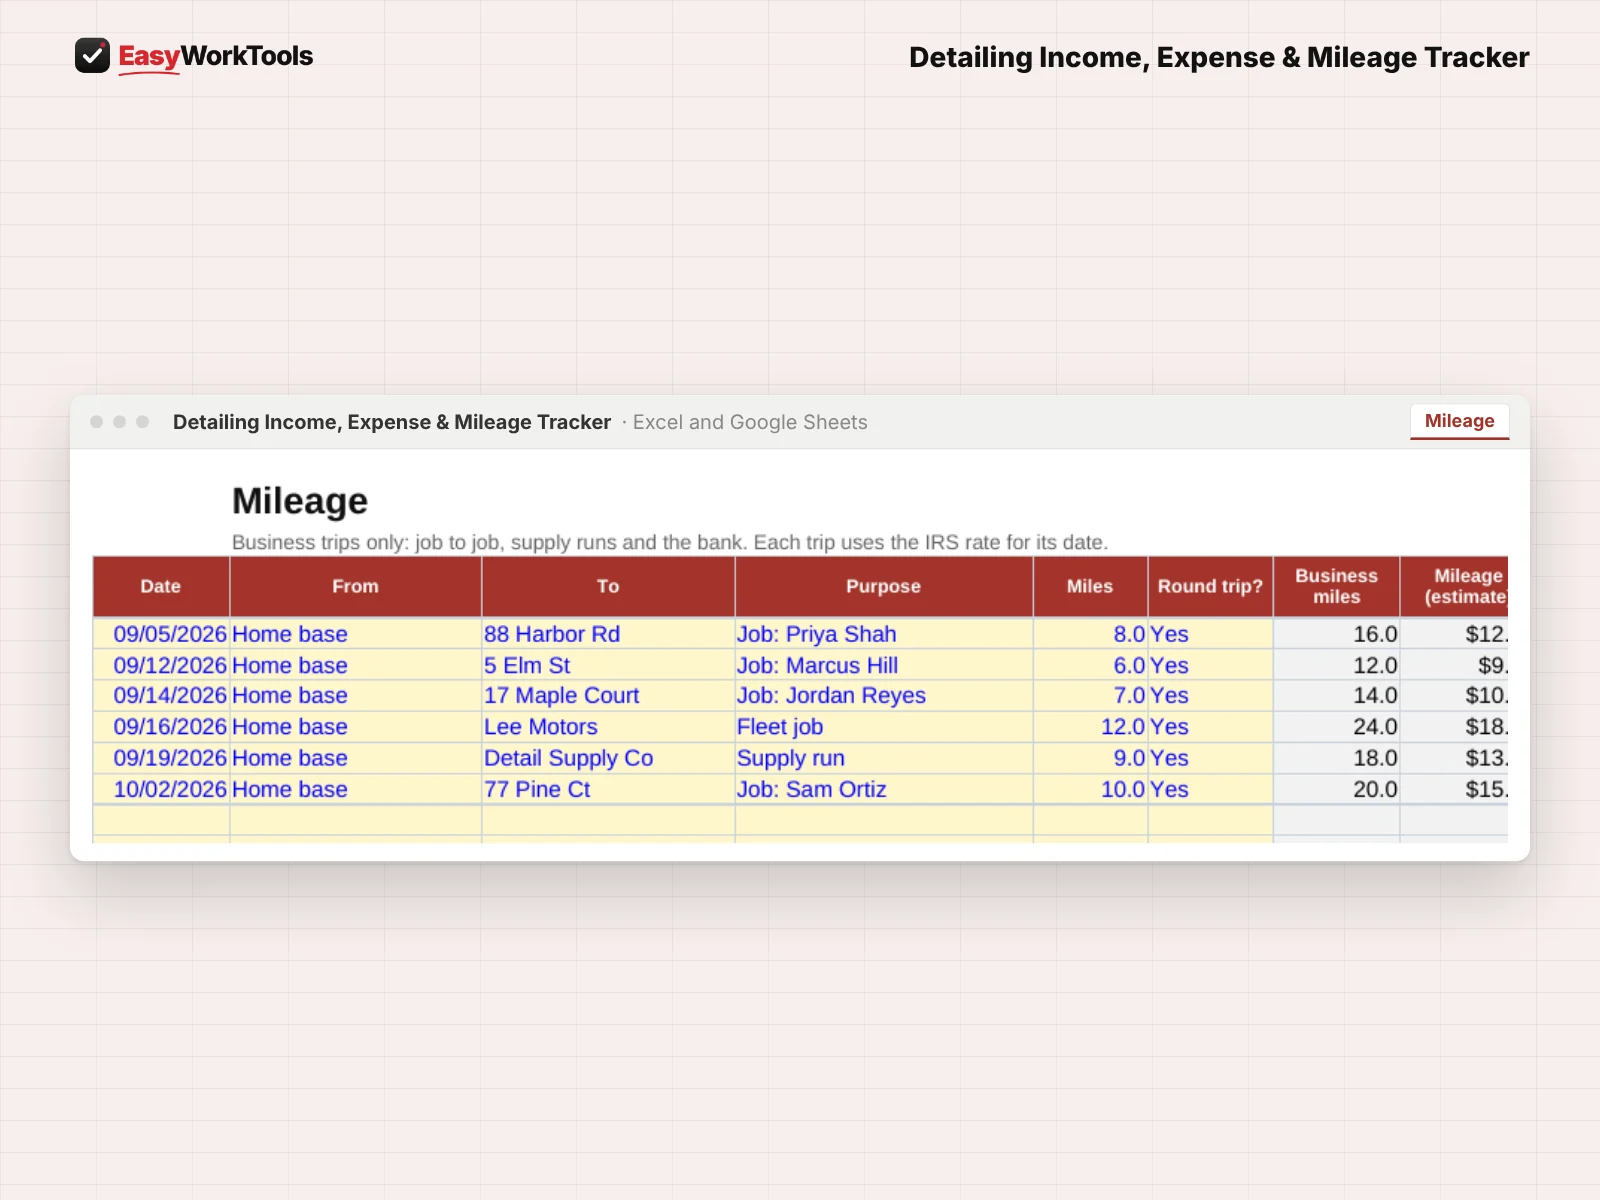Viewport: 1600px width, 1200px height.
Task: Click the date cell 09/16/2026
Action: 161,727
